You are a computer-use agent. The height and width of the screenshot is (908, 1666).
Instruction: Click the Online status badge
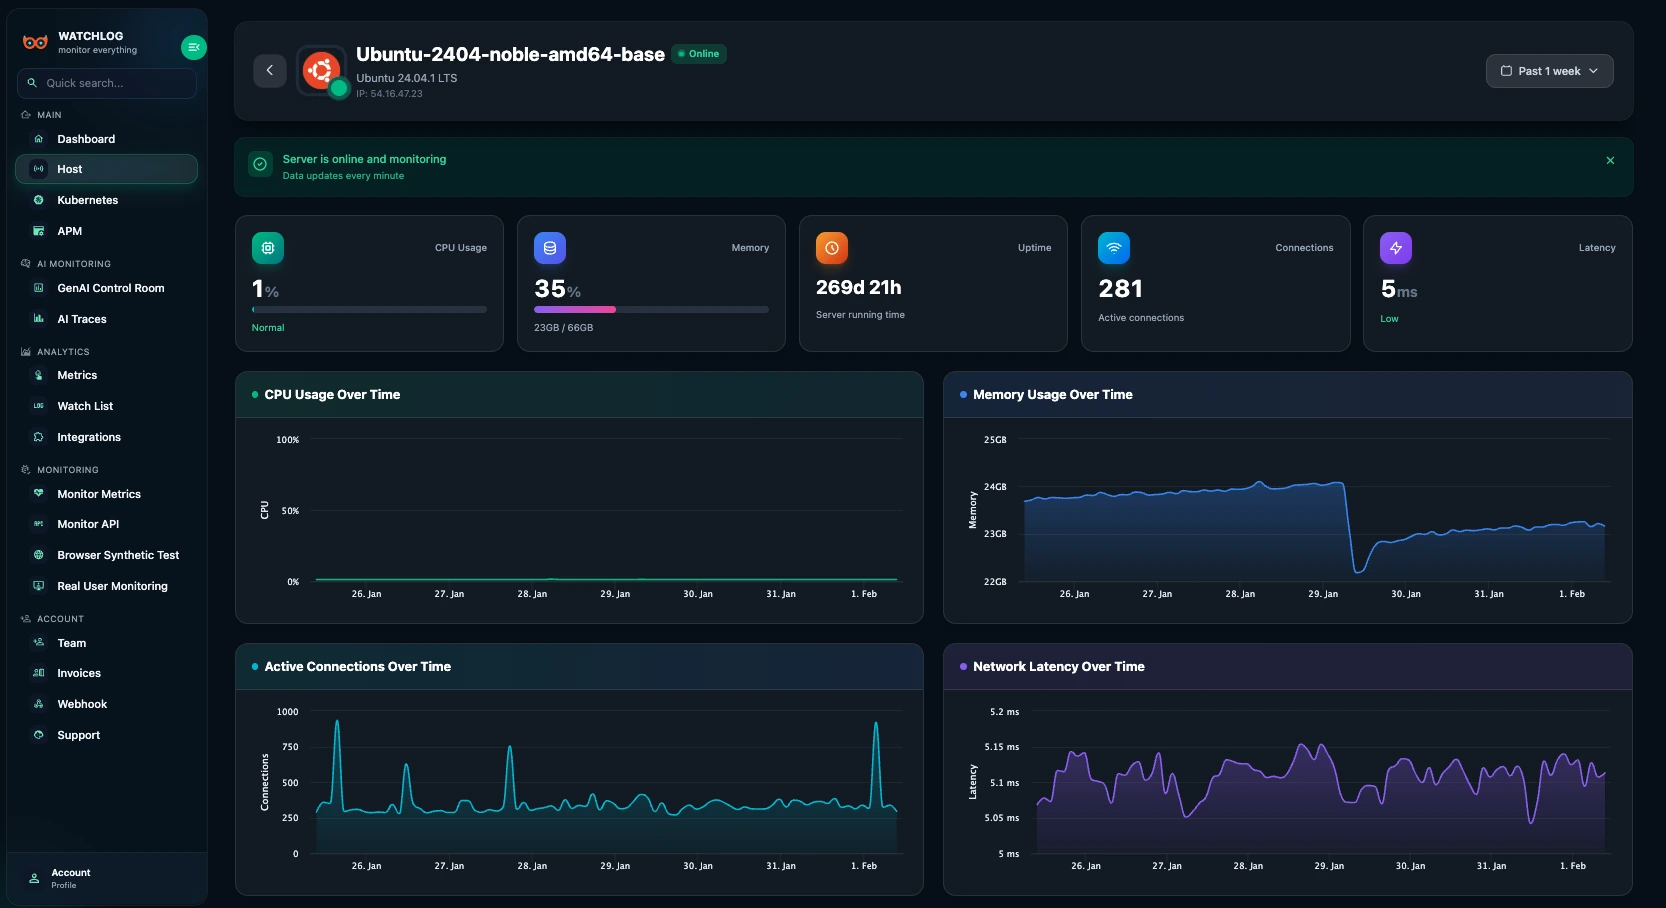[x=699, y=54]
